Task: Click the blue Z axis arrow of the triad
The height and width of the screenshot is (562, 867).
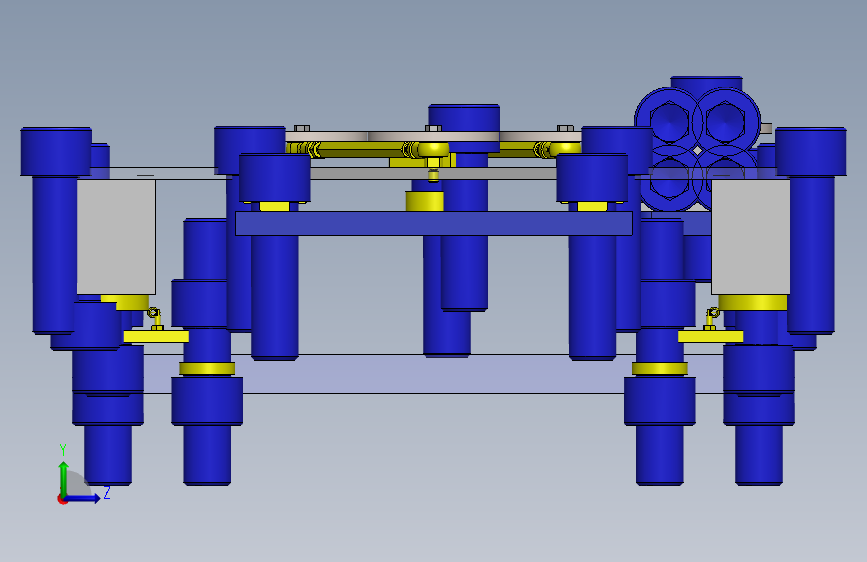Action: 83,498
